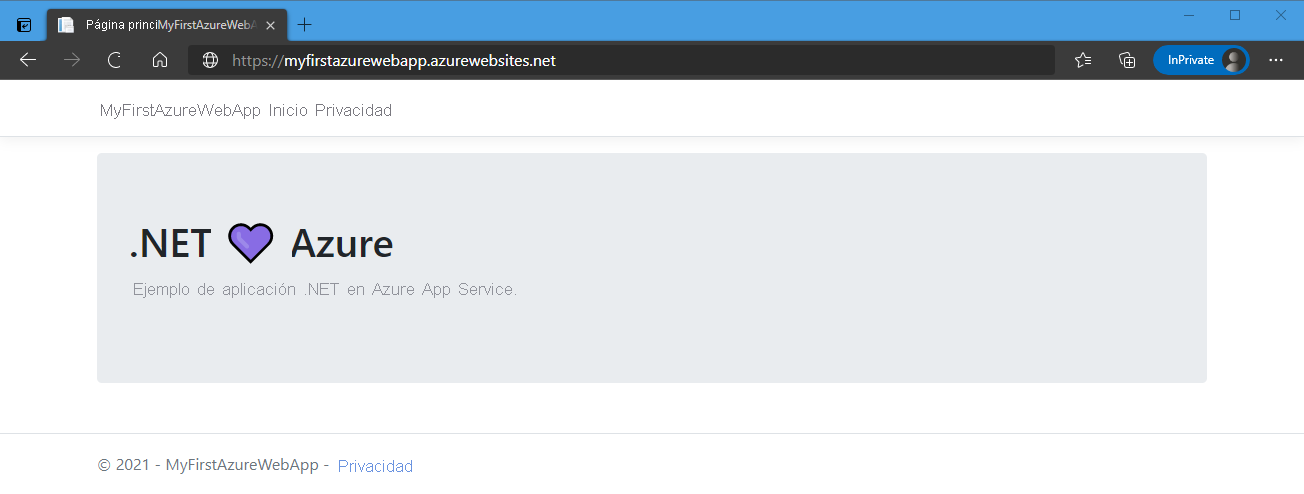Click the address bar URL field
Viewport: 1304px width, 494px height.
[x=621, y=60]
